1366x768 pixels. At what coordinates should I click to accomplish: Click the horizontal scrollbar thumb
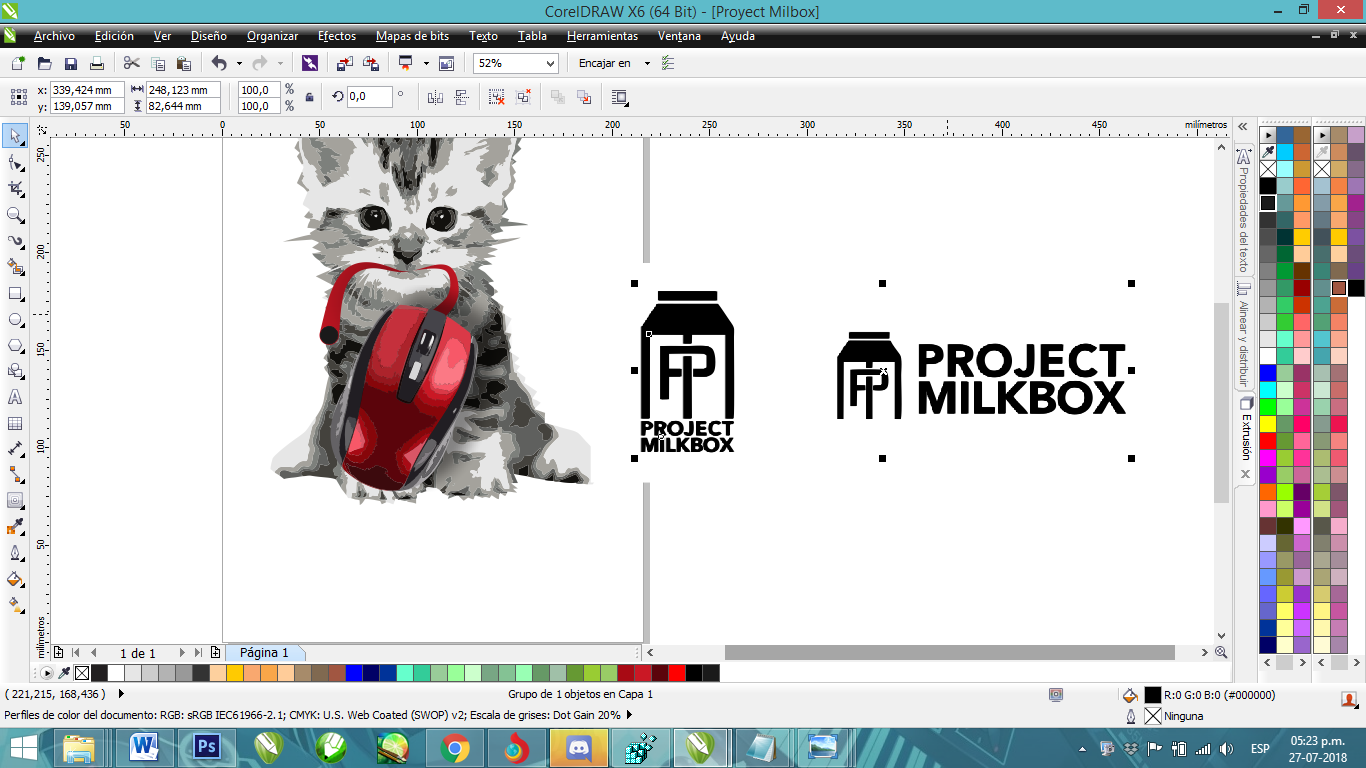[950, 652]
